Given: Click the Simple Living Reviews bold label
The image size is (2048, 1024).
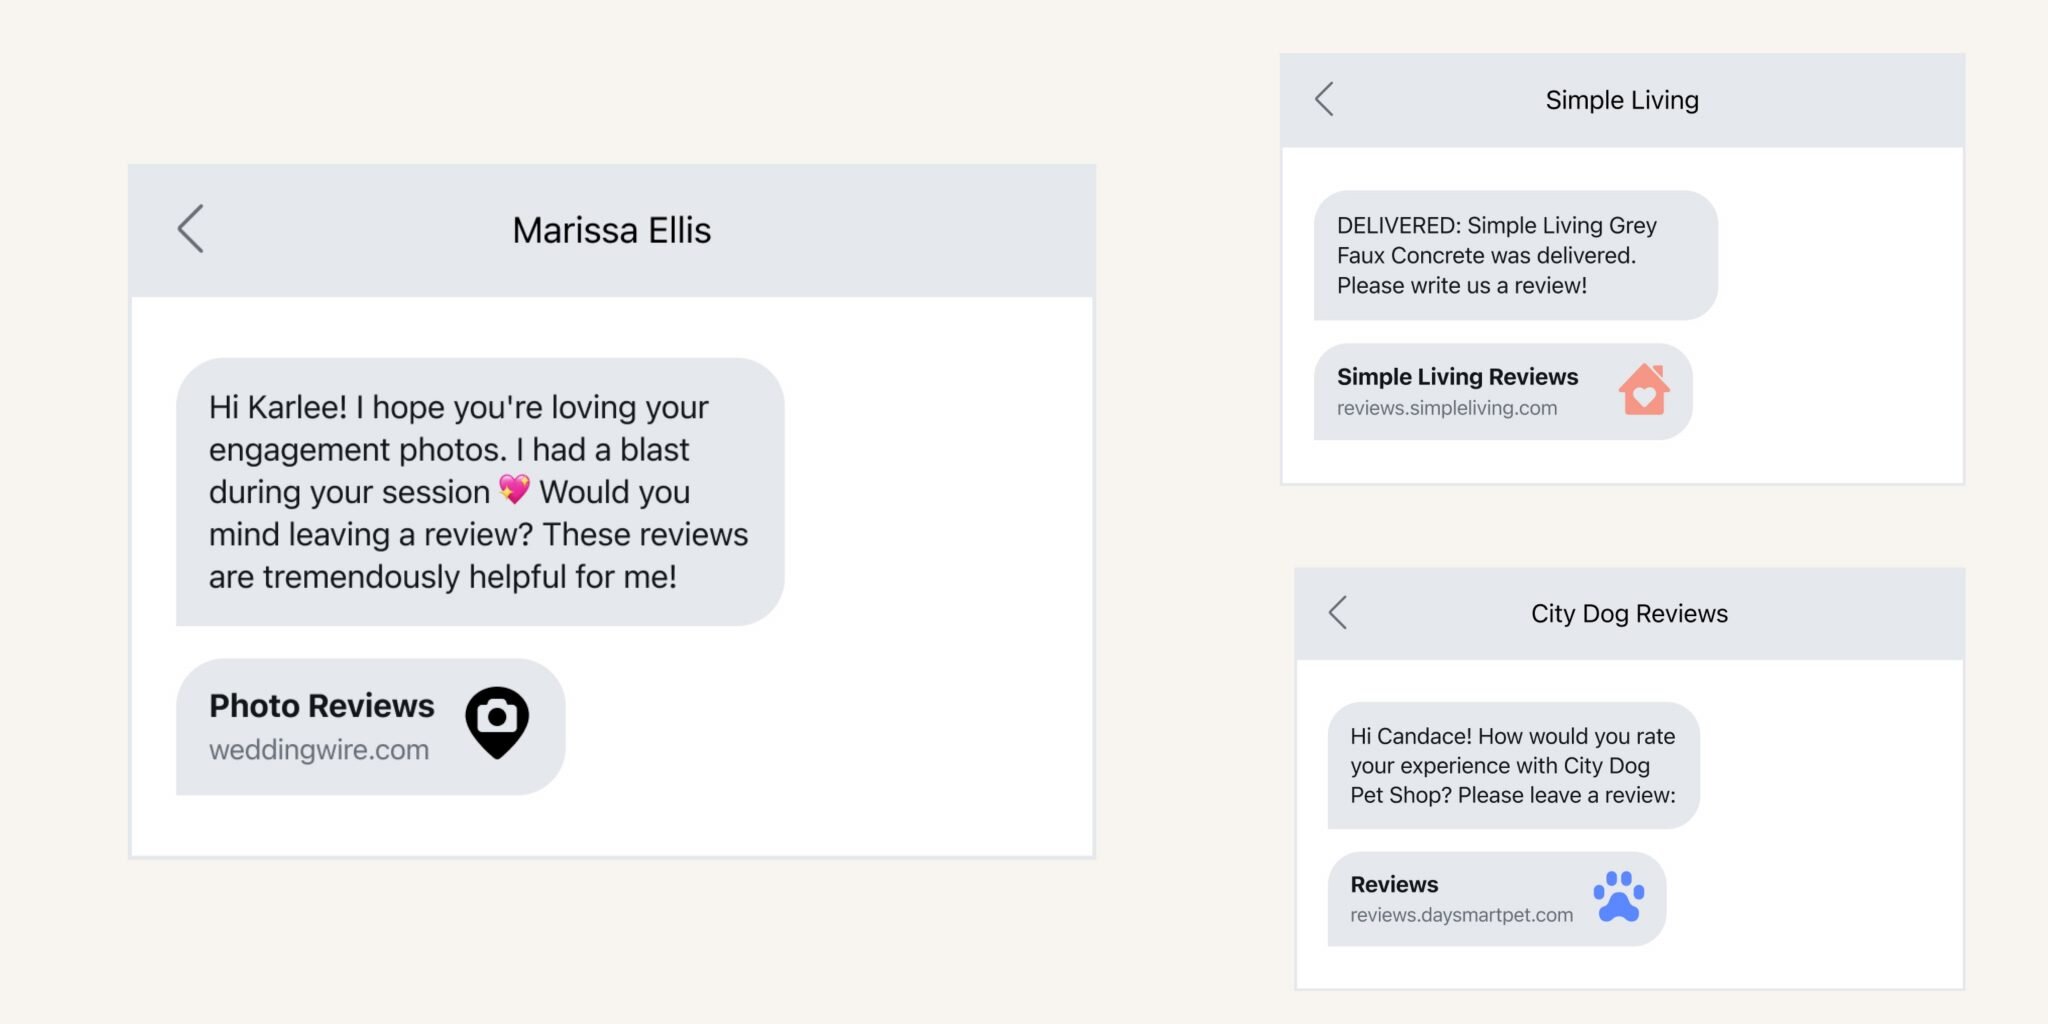Looking at the screenshot, I should 1457,377.
